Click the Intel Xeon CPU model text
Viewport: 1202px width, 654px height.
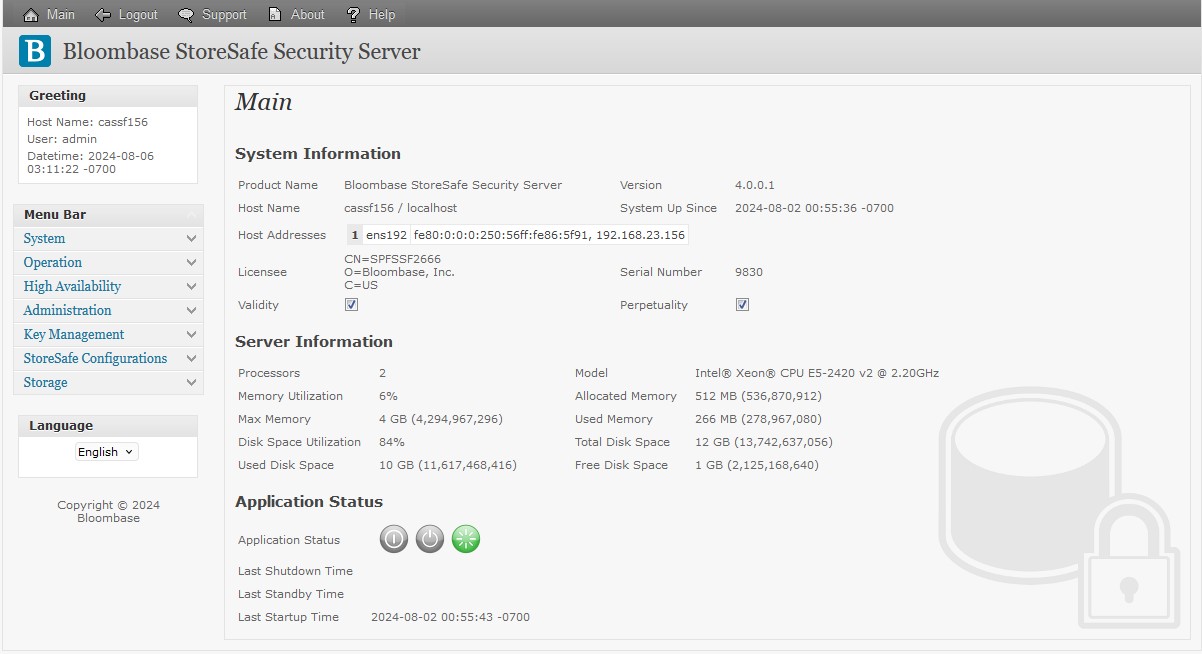[817, 373]
